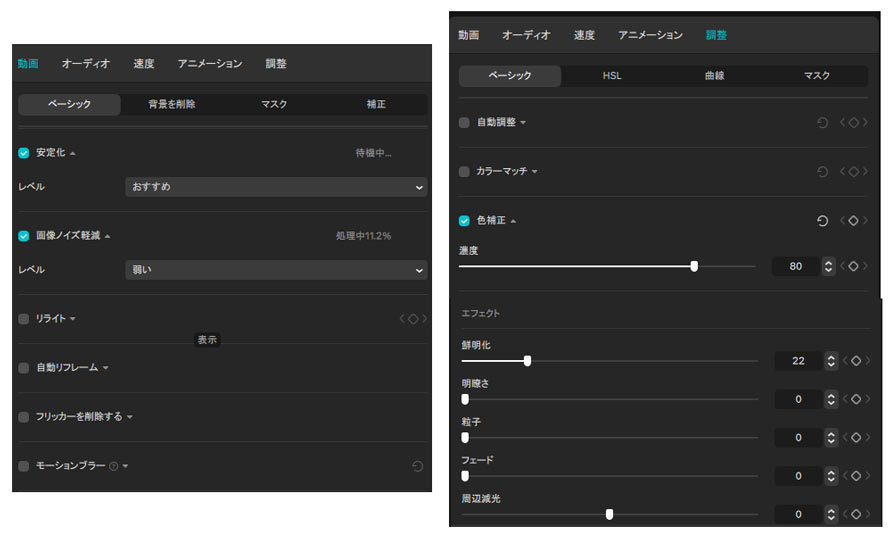Reset the 色補正 setting

click(x=822, y=221)
